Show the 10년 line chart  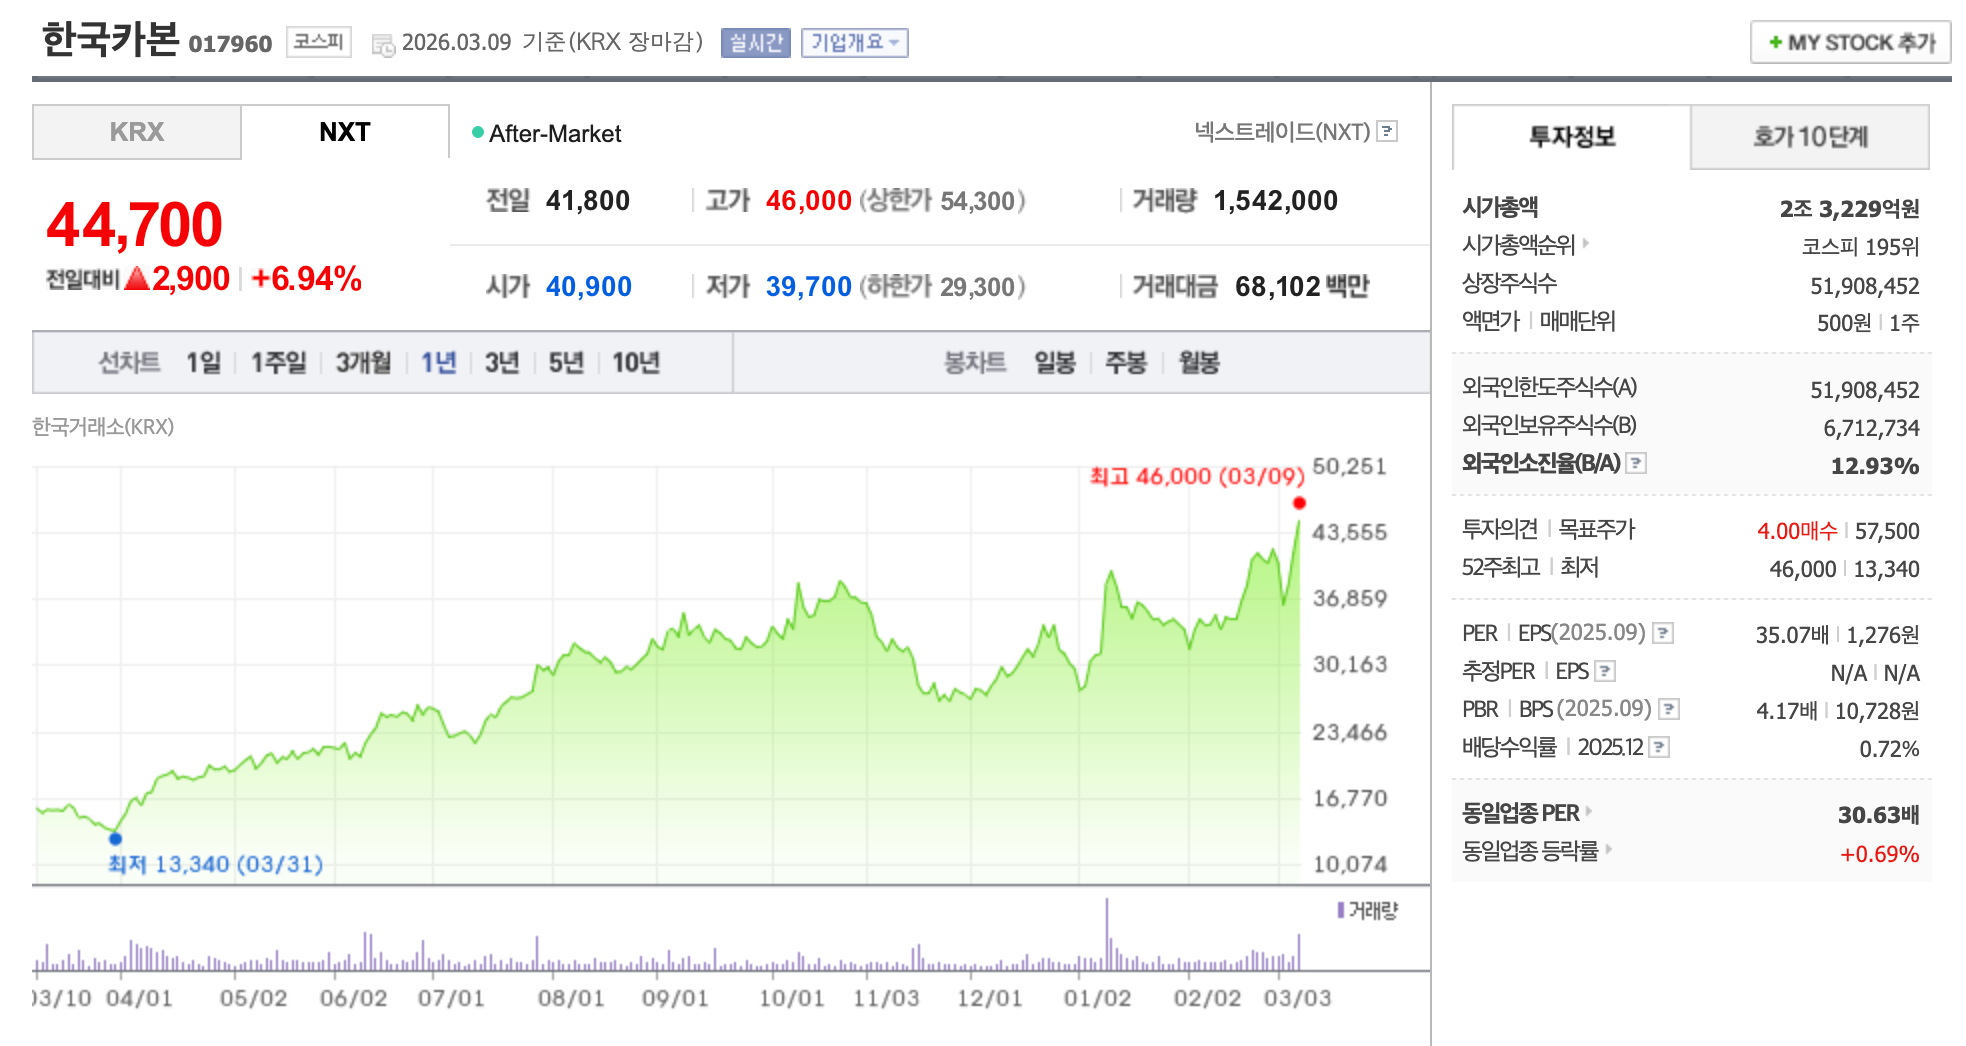[x=636, y=362]
